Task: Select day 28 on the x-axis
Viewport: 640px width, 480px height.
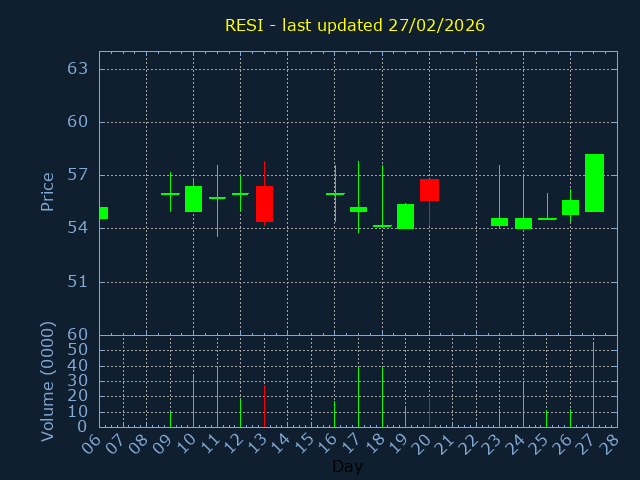Action: tap(609, 444)
